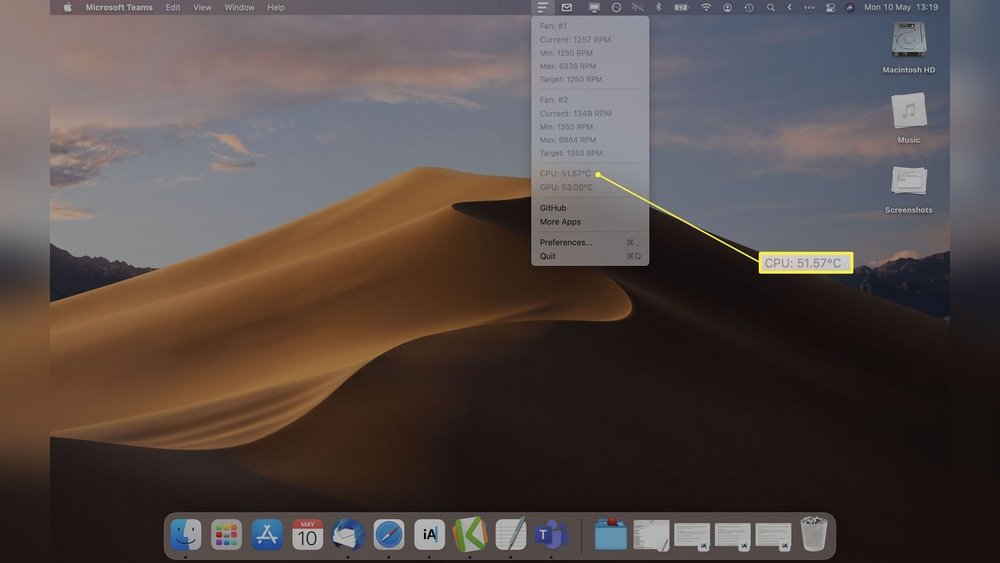Image resolution: width=1000 pixels, height=563 pixels.
Task: Open Microsoft Teams from the dock
Action: coord(551,534)
